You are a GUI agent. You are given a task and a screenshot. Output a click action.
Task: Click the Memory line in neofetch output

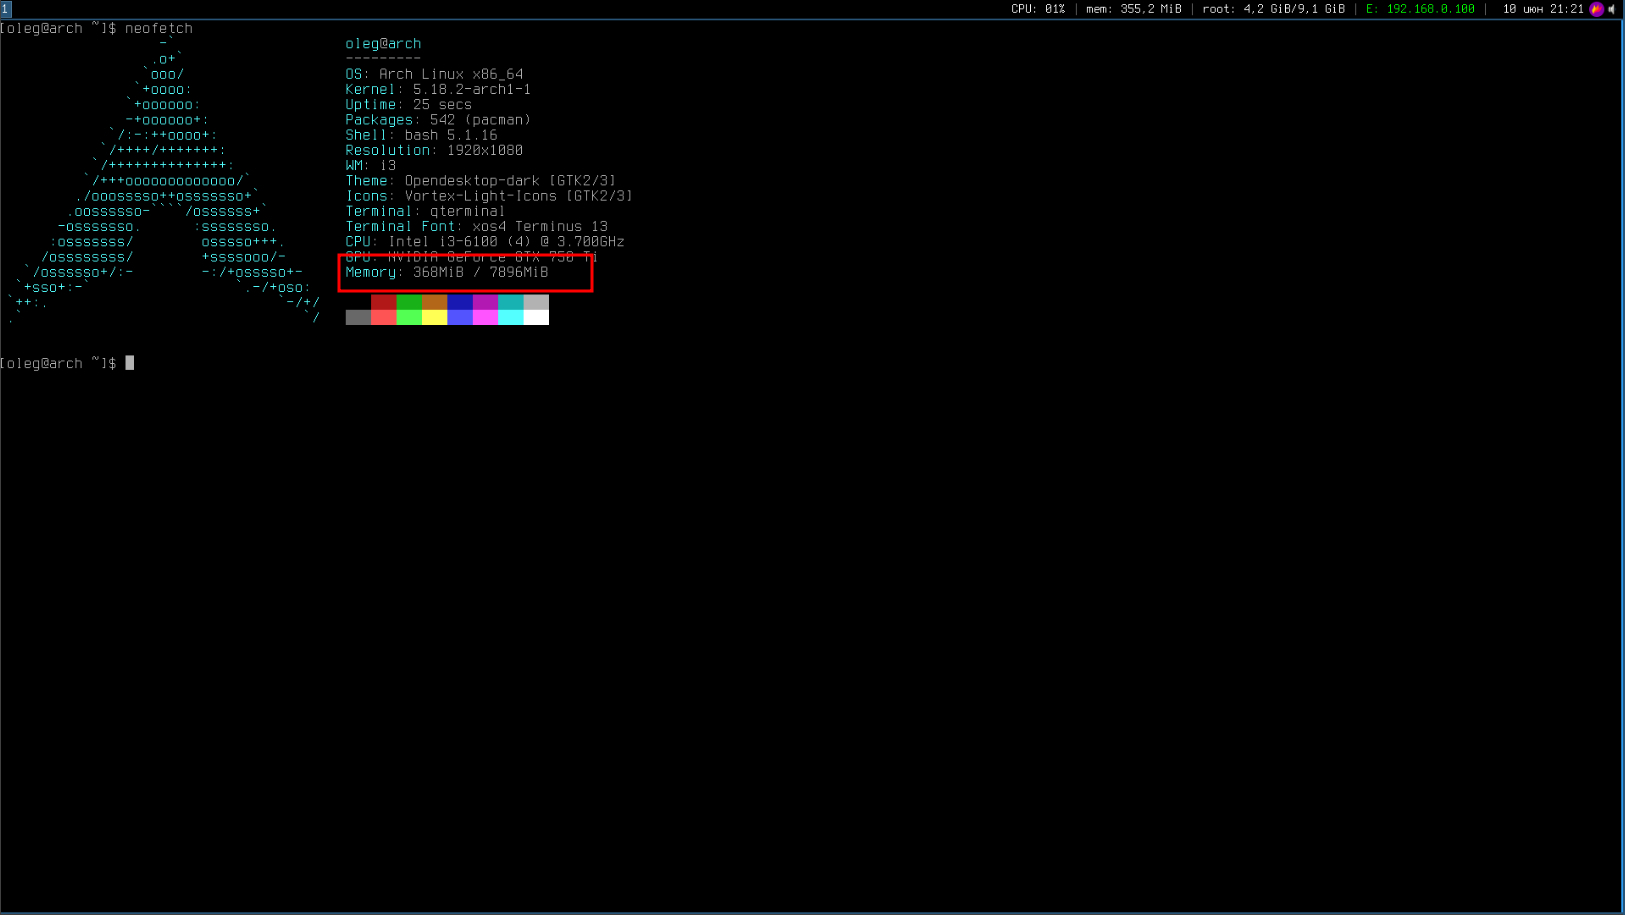point(447,272)
